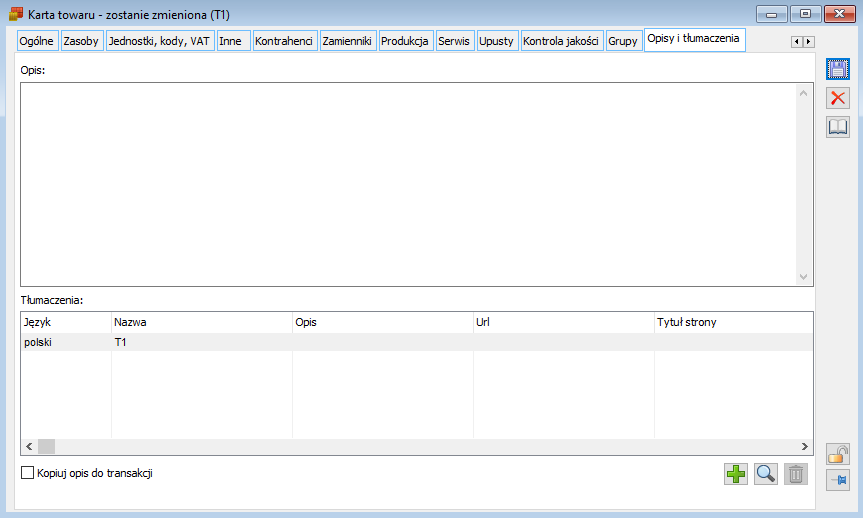This screenshot has height=518, width=863.
Task: Toggle the padlock lock icon
Action: coord(838,454)
